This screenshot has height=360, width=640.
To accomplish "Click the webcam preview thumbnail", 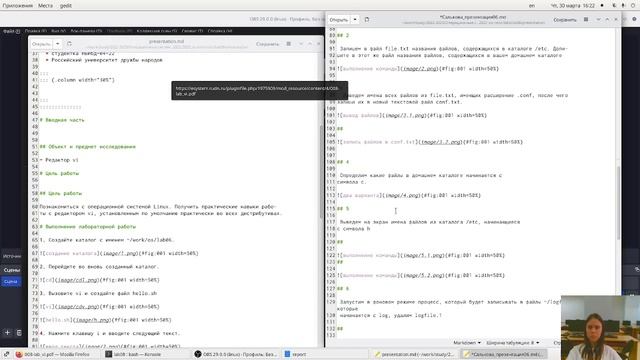I will pyautogui.click(x=600, y=328).
